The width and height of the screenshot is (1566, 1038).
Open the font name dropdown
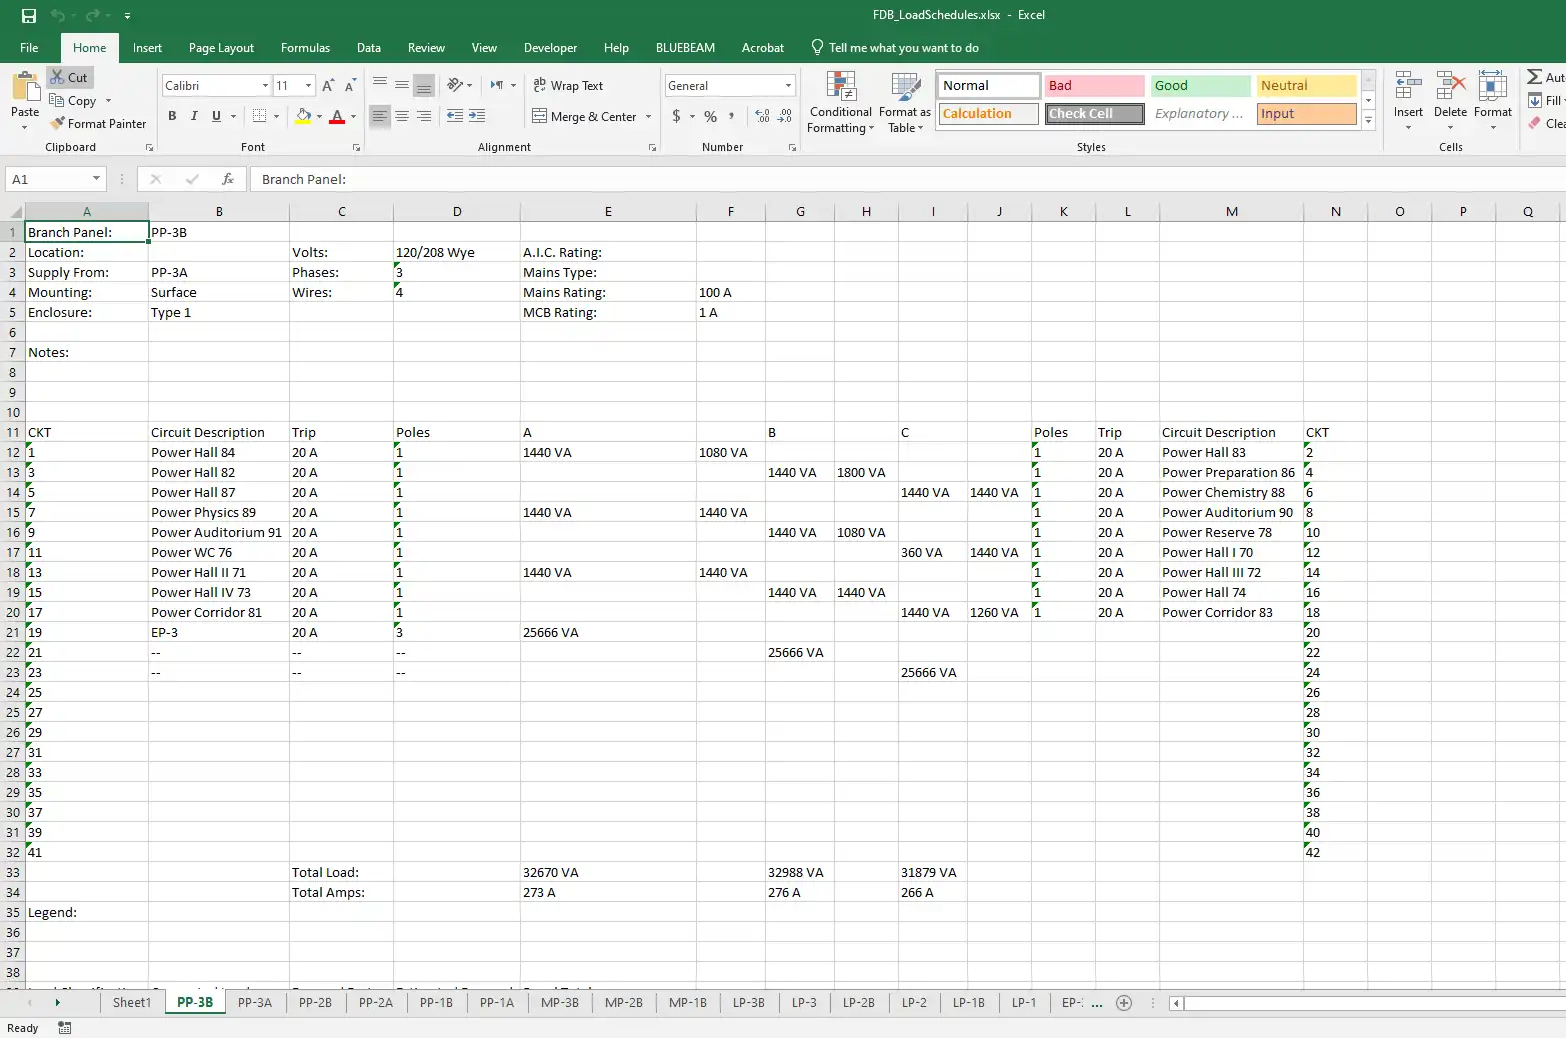(x=265, y=86)
